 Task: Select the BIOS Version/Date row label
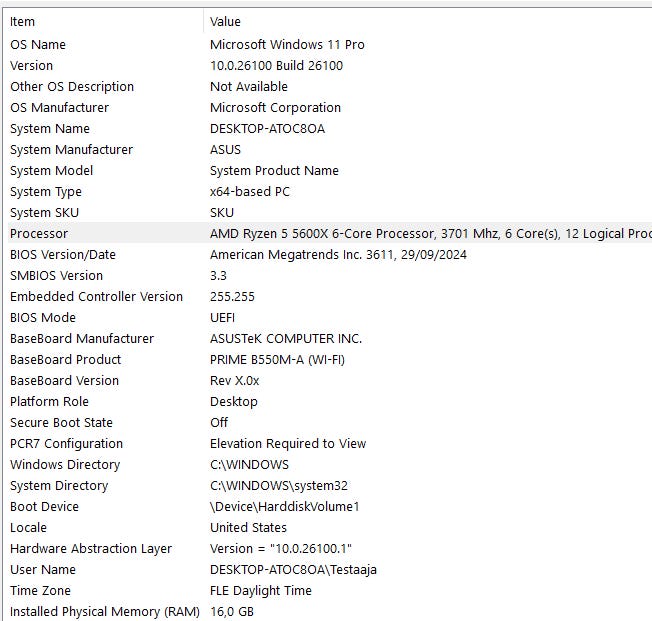[x=63, y=255]
